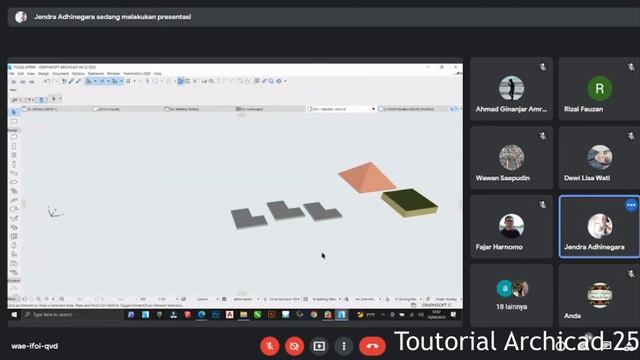Screen dimensions: 640x360
Task: Open three-dot options on Jendra Adhinegara tile
Action: click(631, 205)
